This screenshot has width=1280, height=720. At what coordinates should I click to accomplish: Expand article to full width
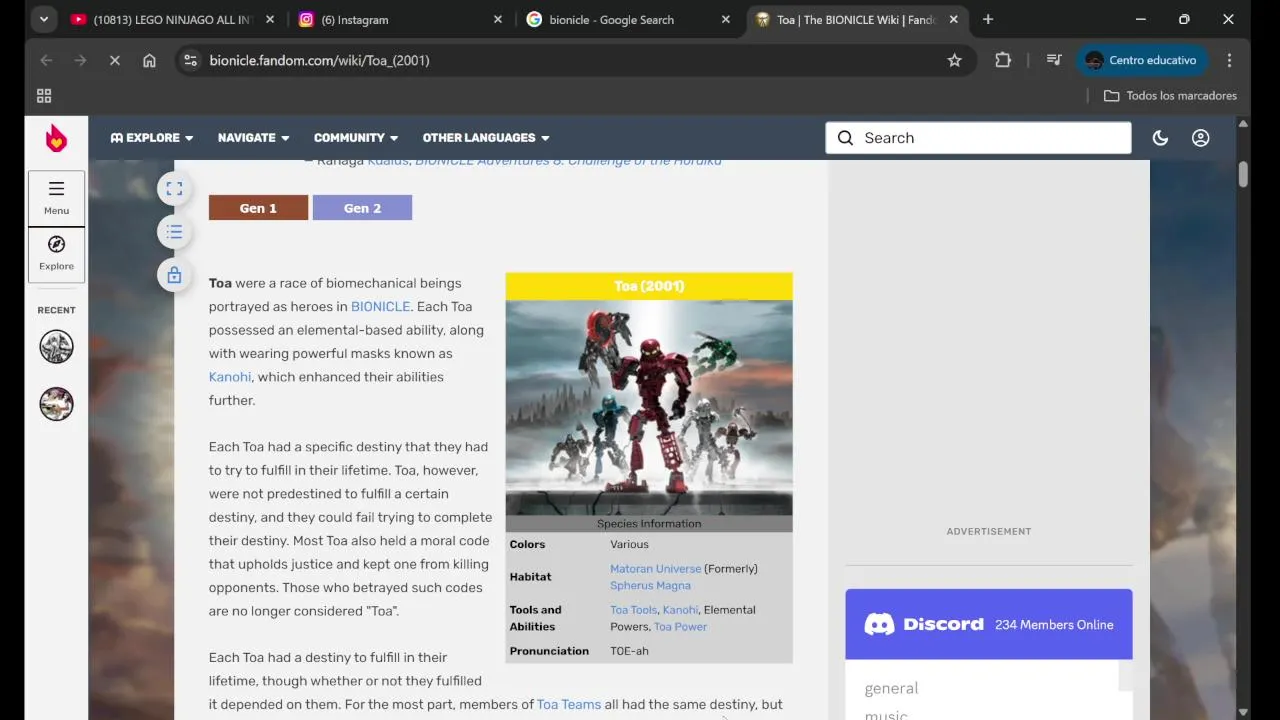[174, 189]
